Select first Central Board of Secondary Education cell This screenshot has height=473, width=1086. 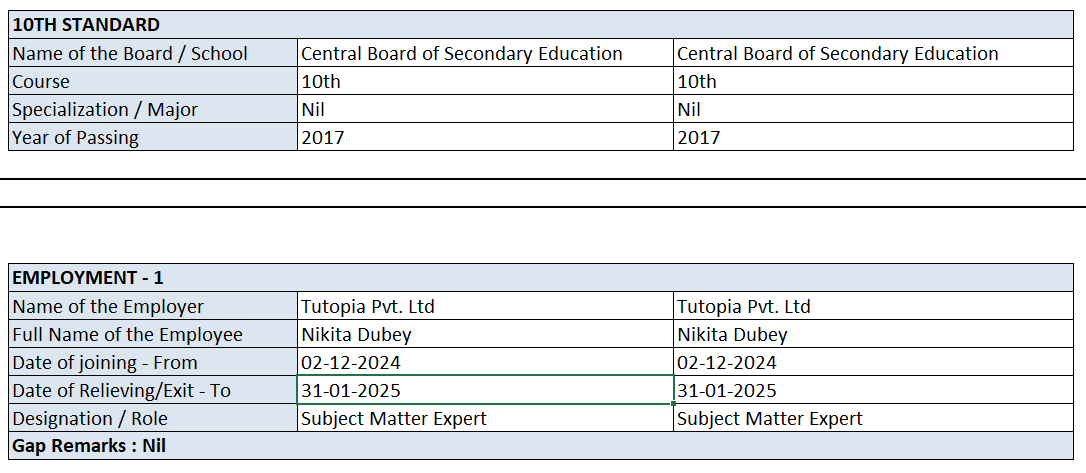point(462,54)
